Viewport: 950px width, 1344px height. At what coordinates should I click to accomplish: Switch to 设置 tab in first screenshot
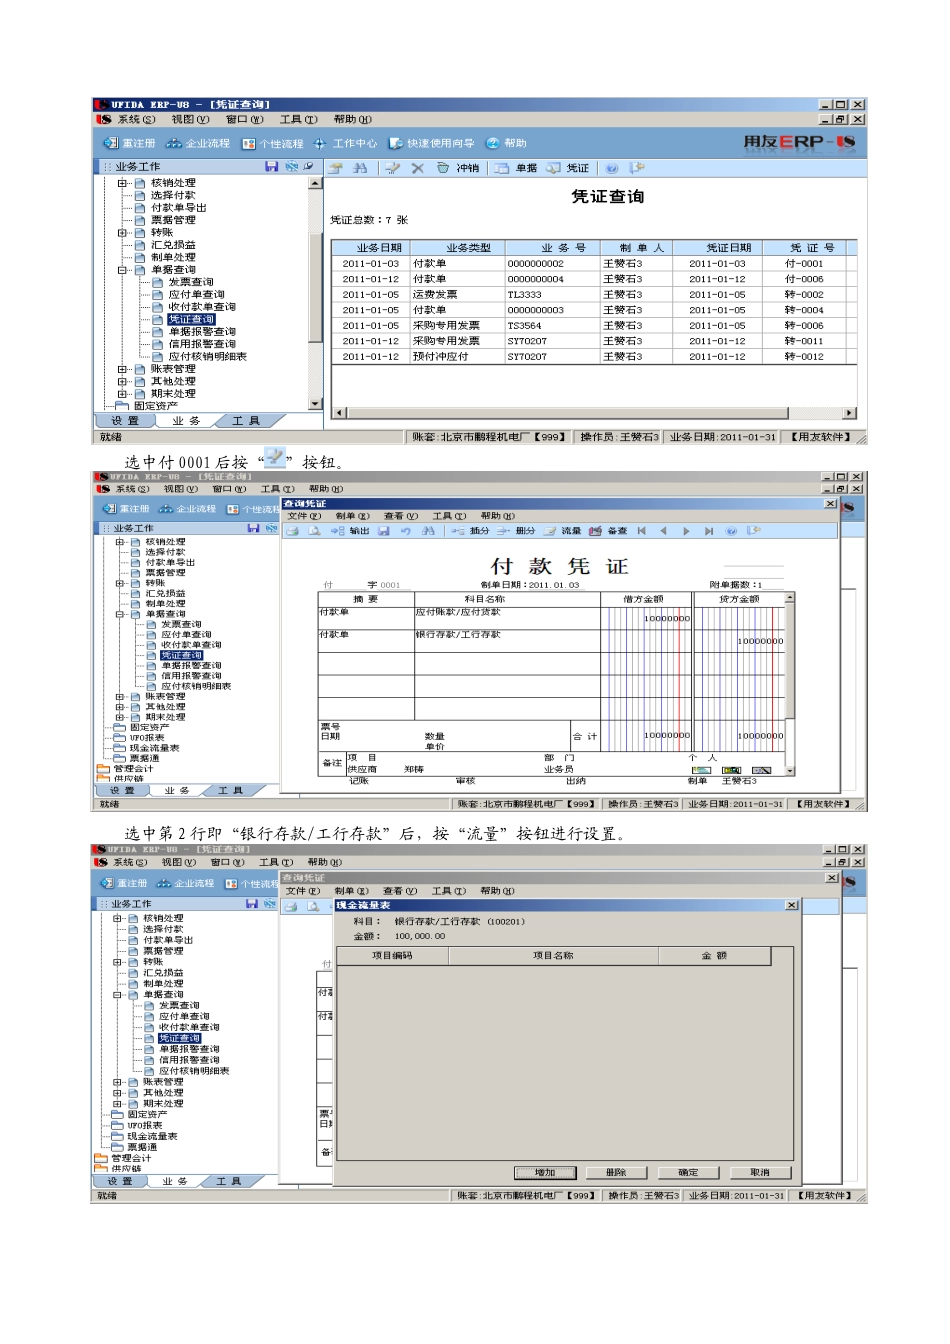coord(124,421)
